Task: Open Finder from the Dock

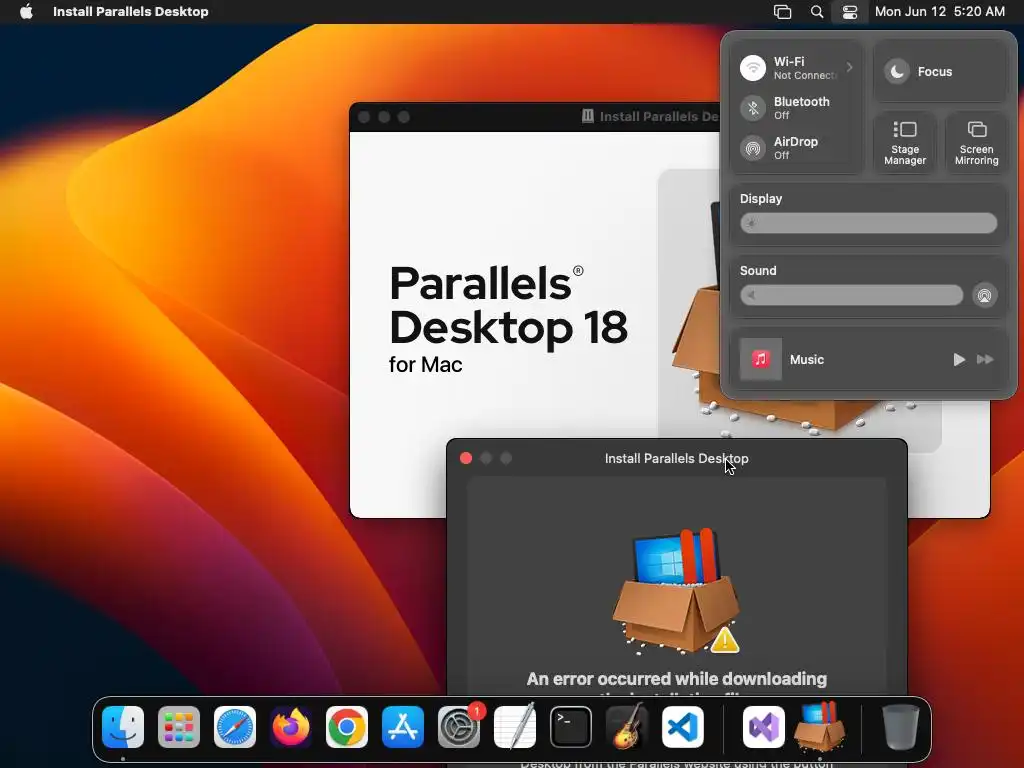Action: 123,727
